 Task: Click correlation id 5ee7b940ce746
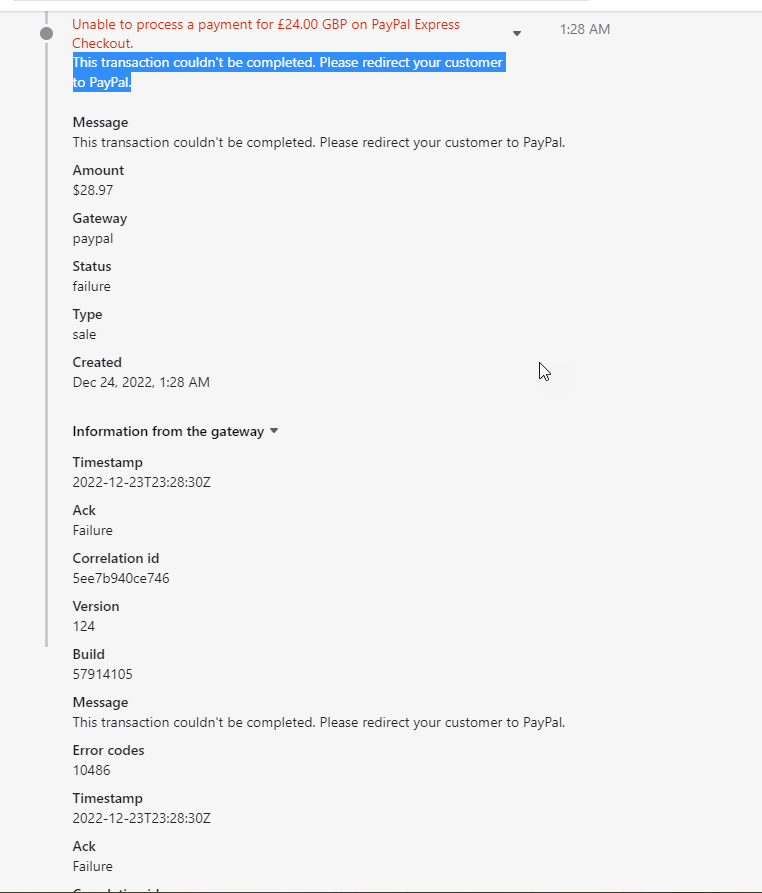(x=121, y=578)
